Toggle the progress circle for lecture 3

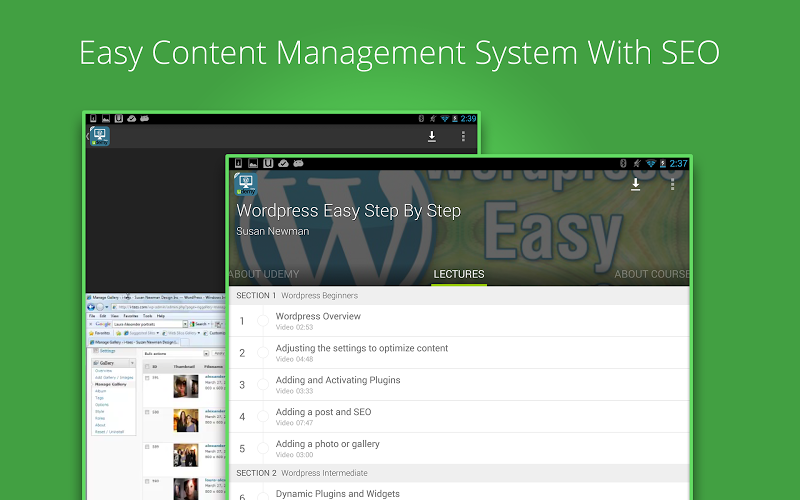point(262,385)
